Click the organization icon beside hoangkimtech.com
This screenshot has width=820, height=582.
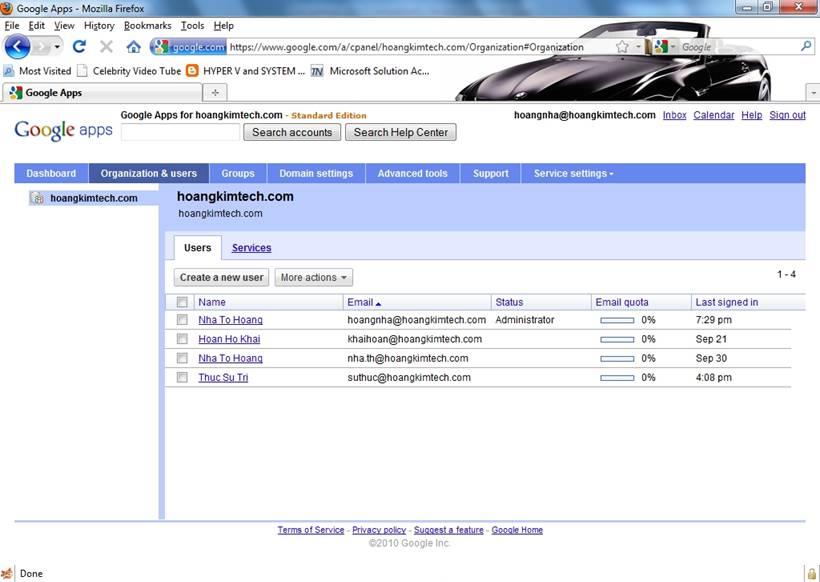pos(37,198)
